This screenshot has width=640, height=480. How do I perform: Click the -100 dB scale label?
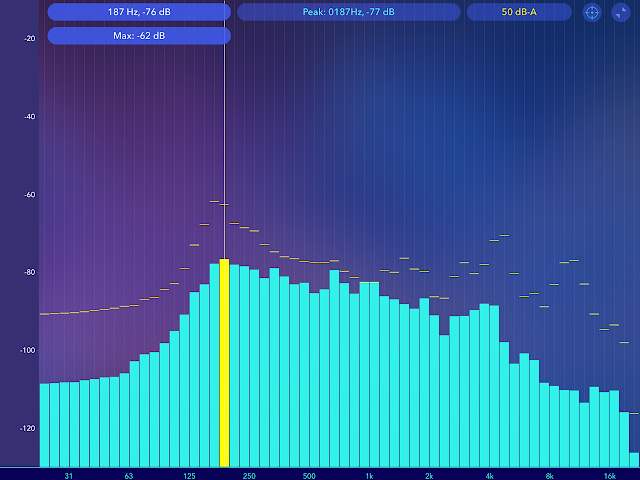(x=29, y=350)
